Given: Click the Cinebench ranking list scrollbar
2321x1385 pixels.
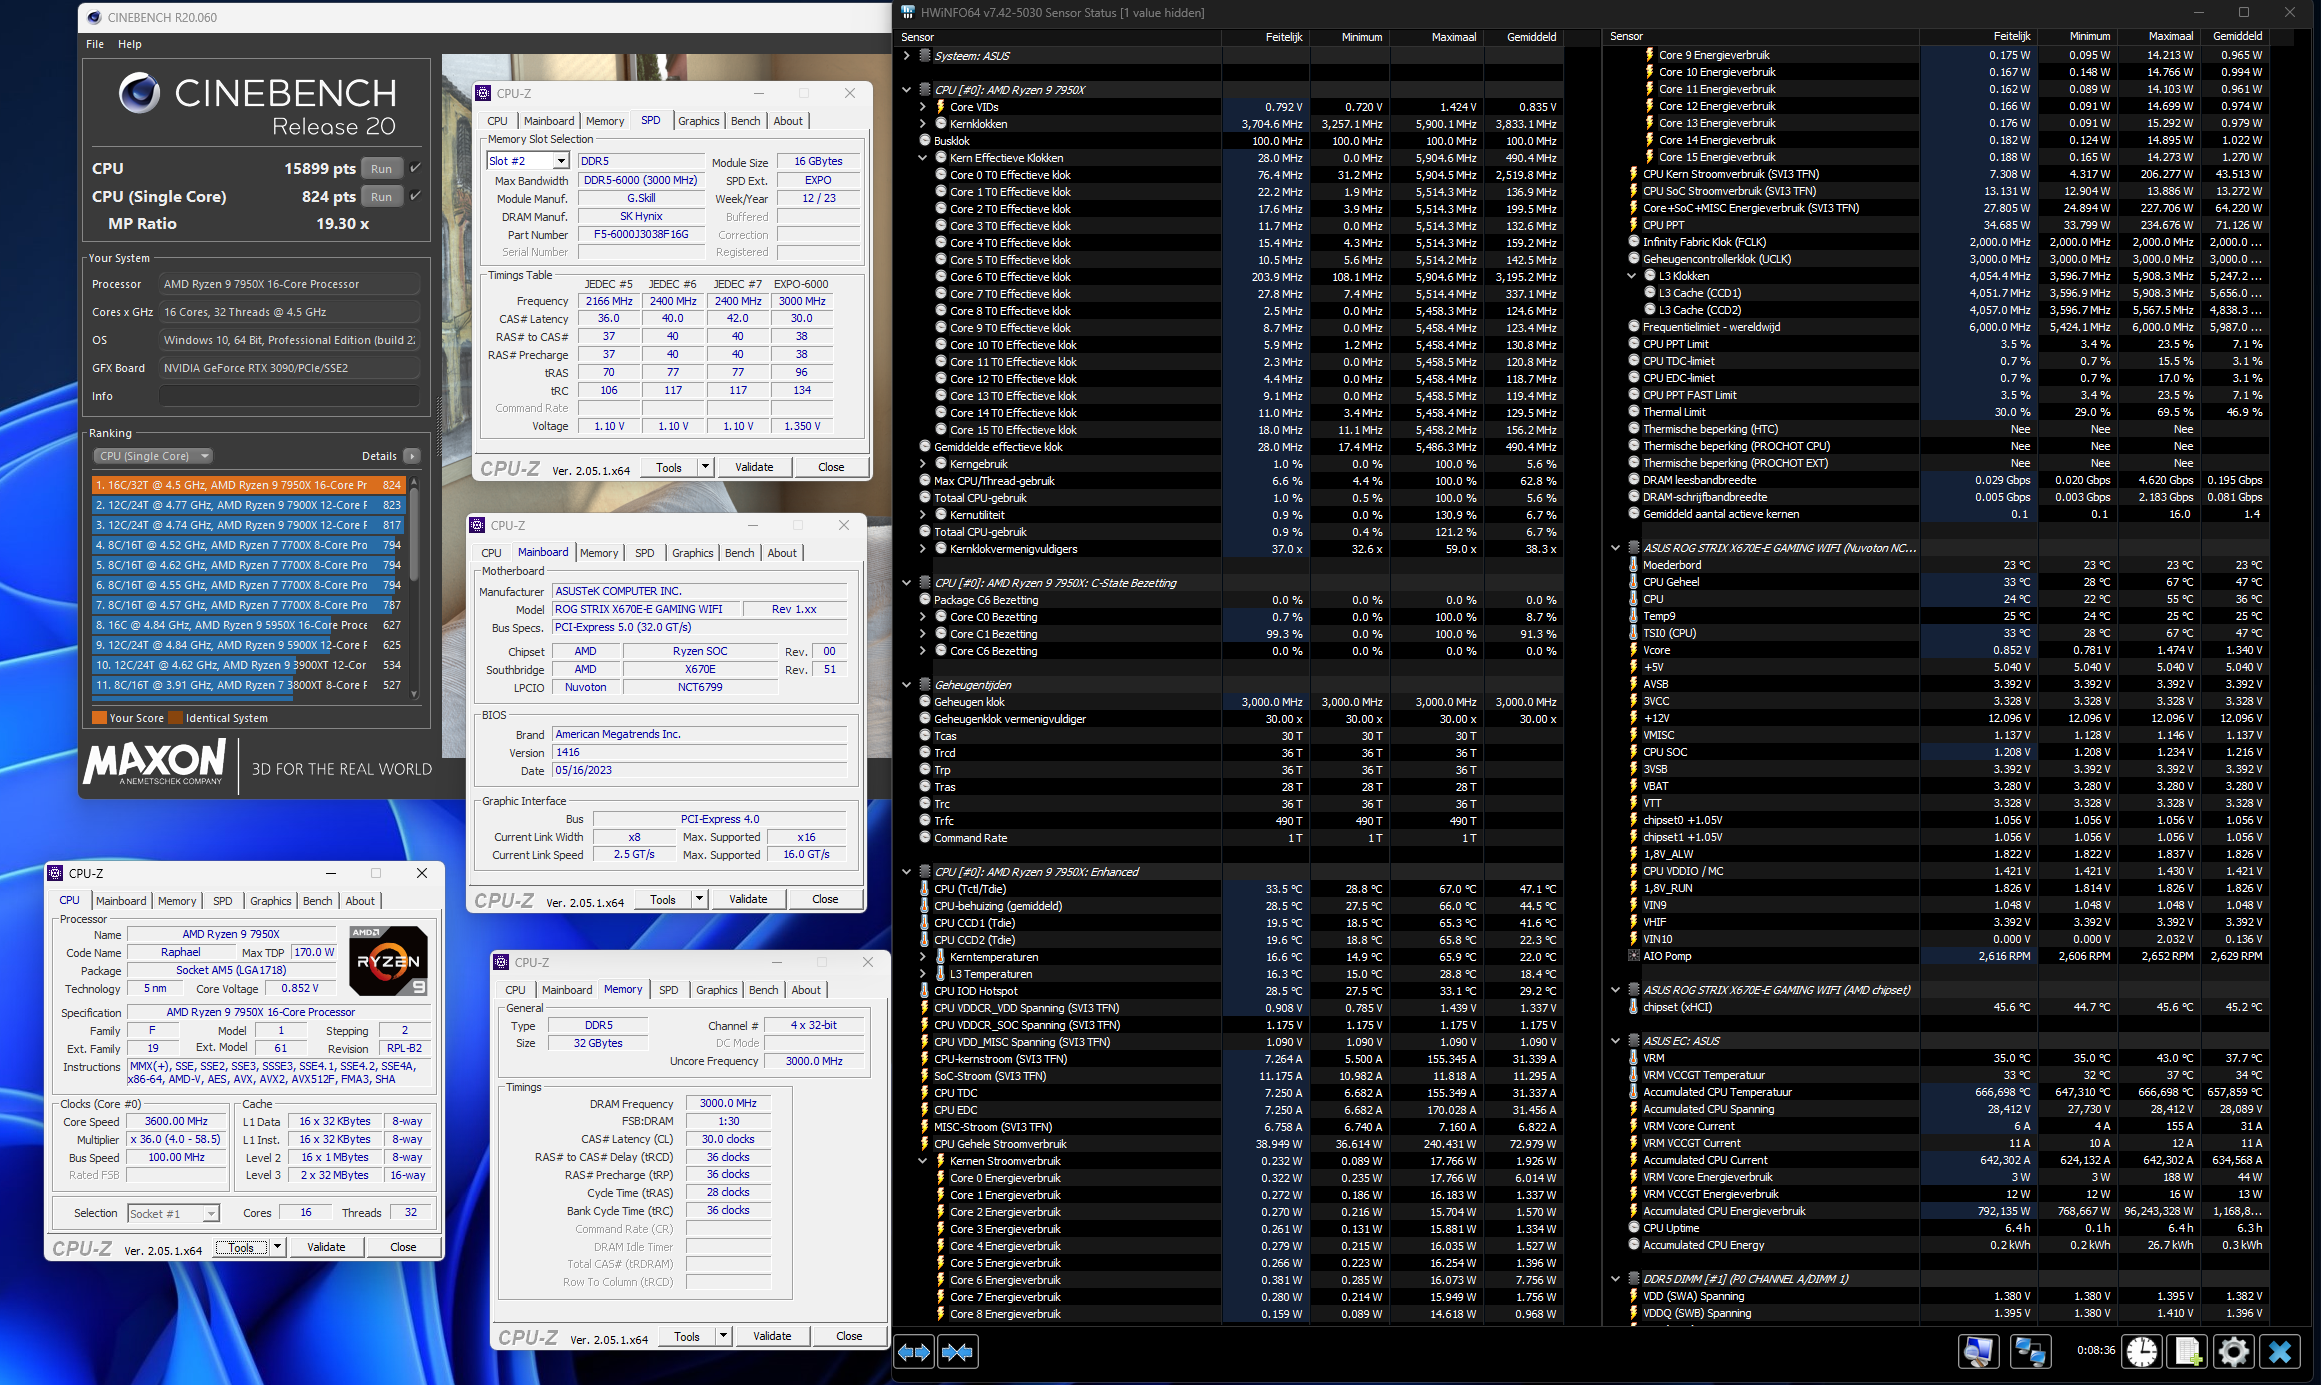Looking at the screenshot, I should [414, 588].
